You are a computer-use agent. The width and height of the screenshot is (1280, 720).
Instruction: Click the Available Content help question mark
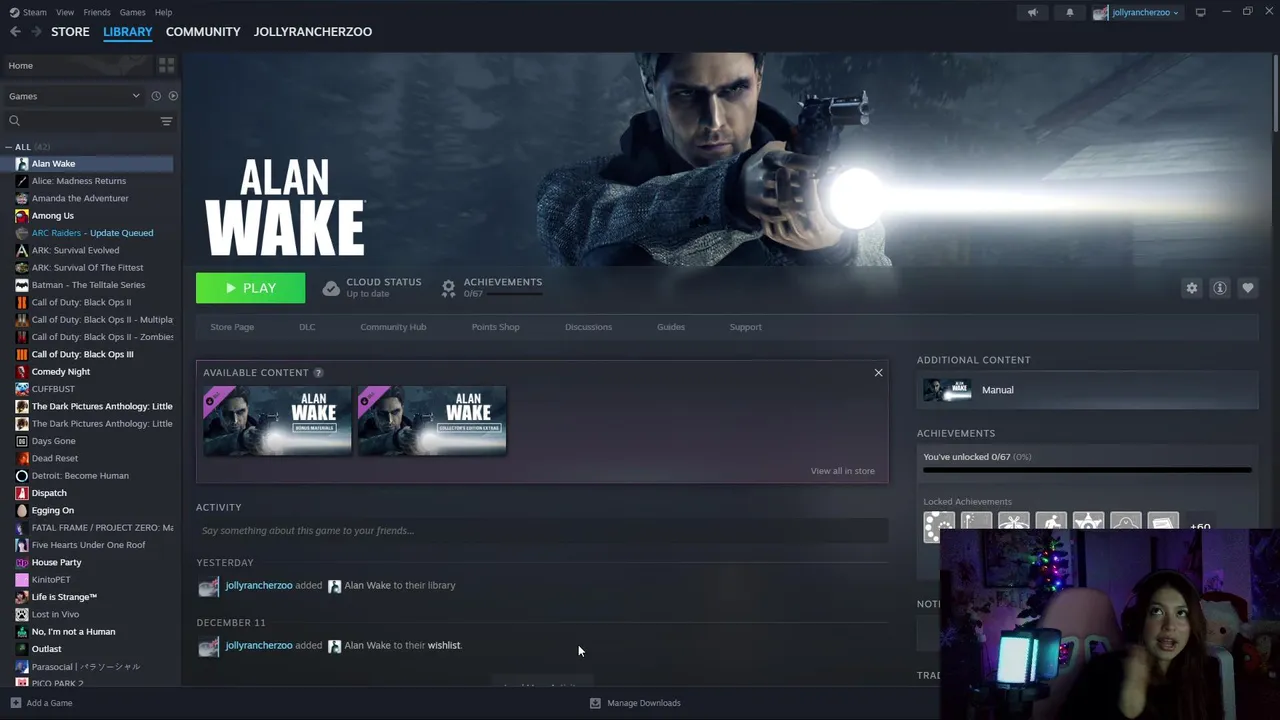click(x=318, y=373)
